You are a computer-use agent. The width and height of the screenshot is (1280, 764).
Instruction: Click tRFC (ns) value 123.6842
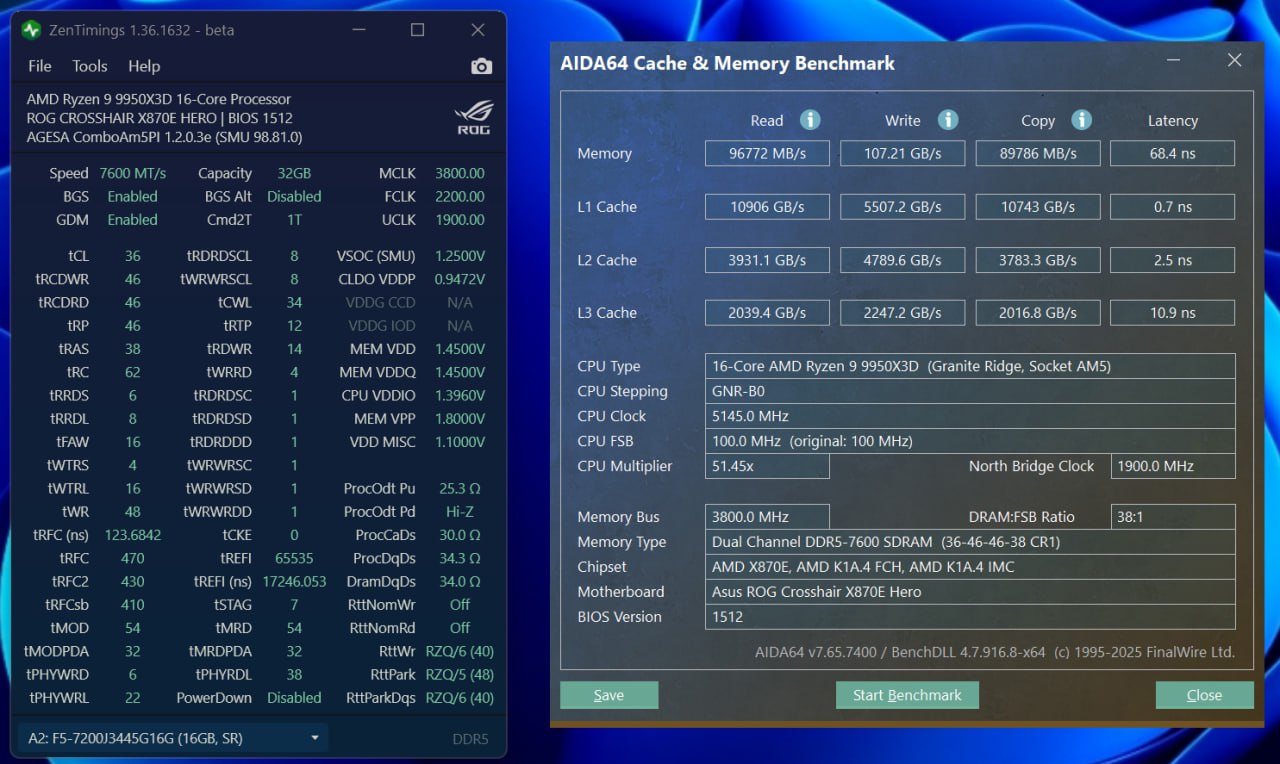coord(133,535)
